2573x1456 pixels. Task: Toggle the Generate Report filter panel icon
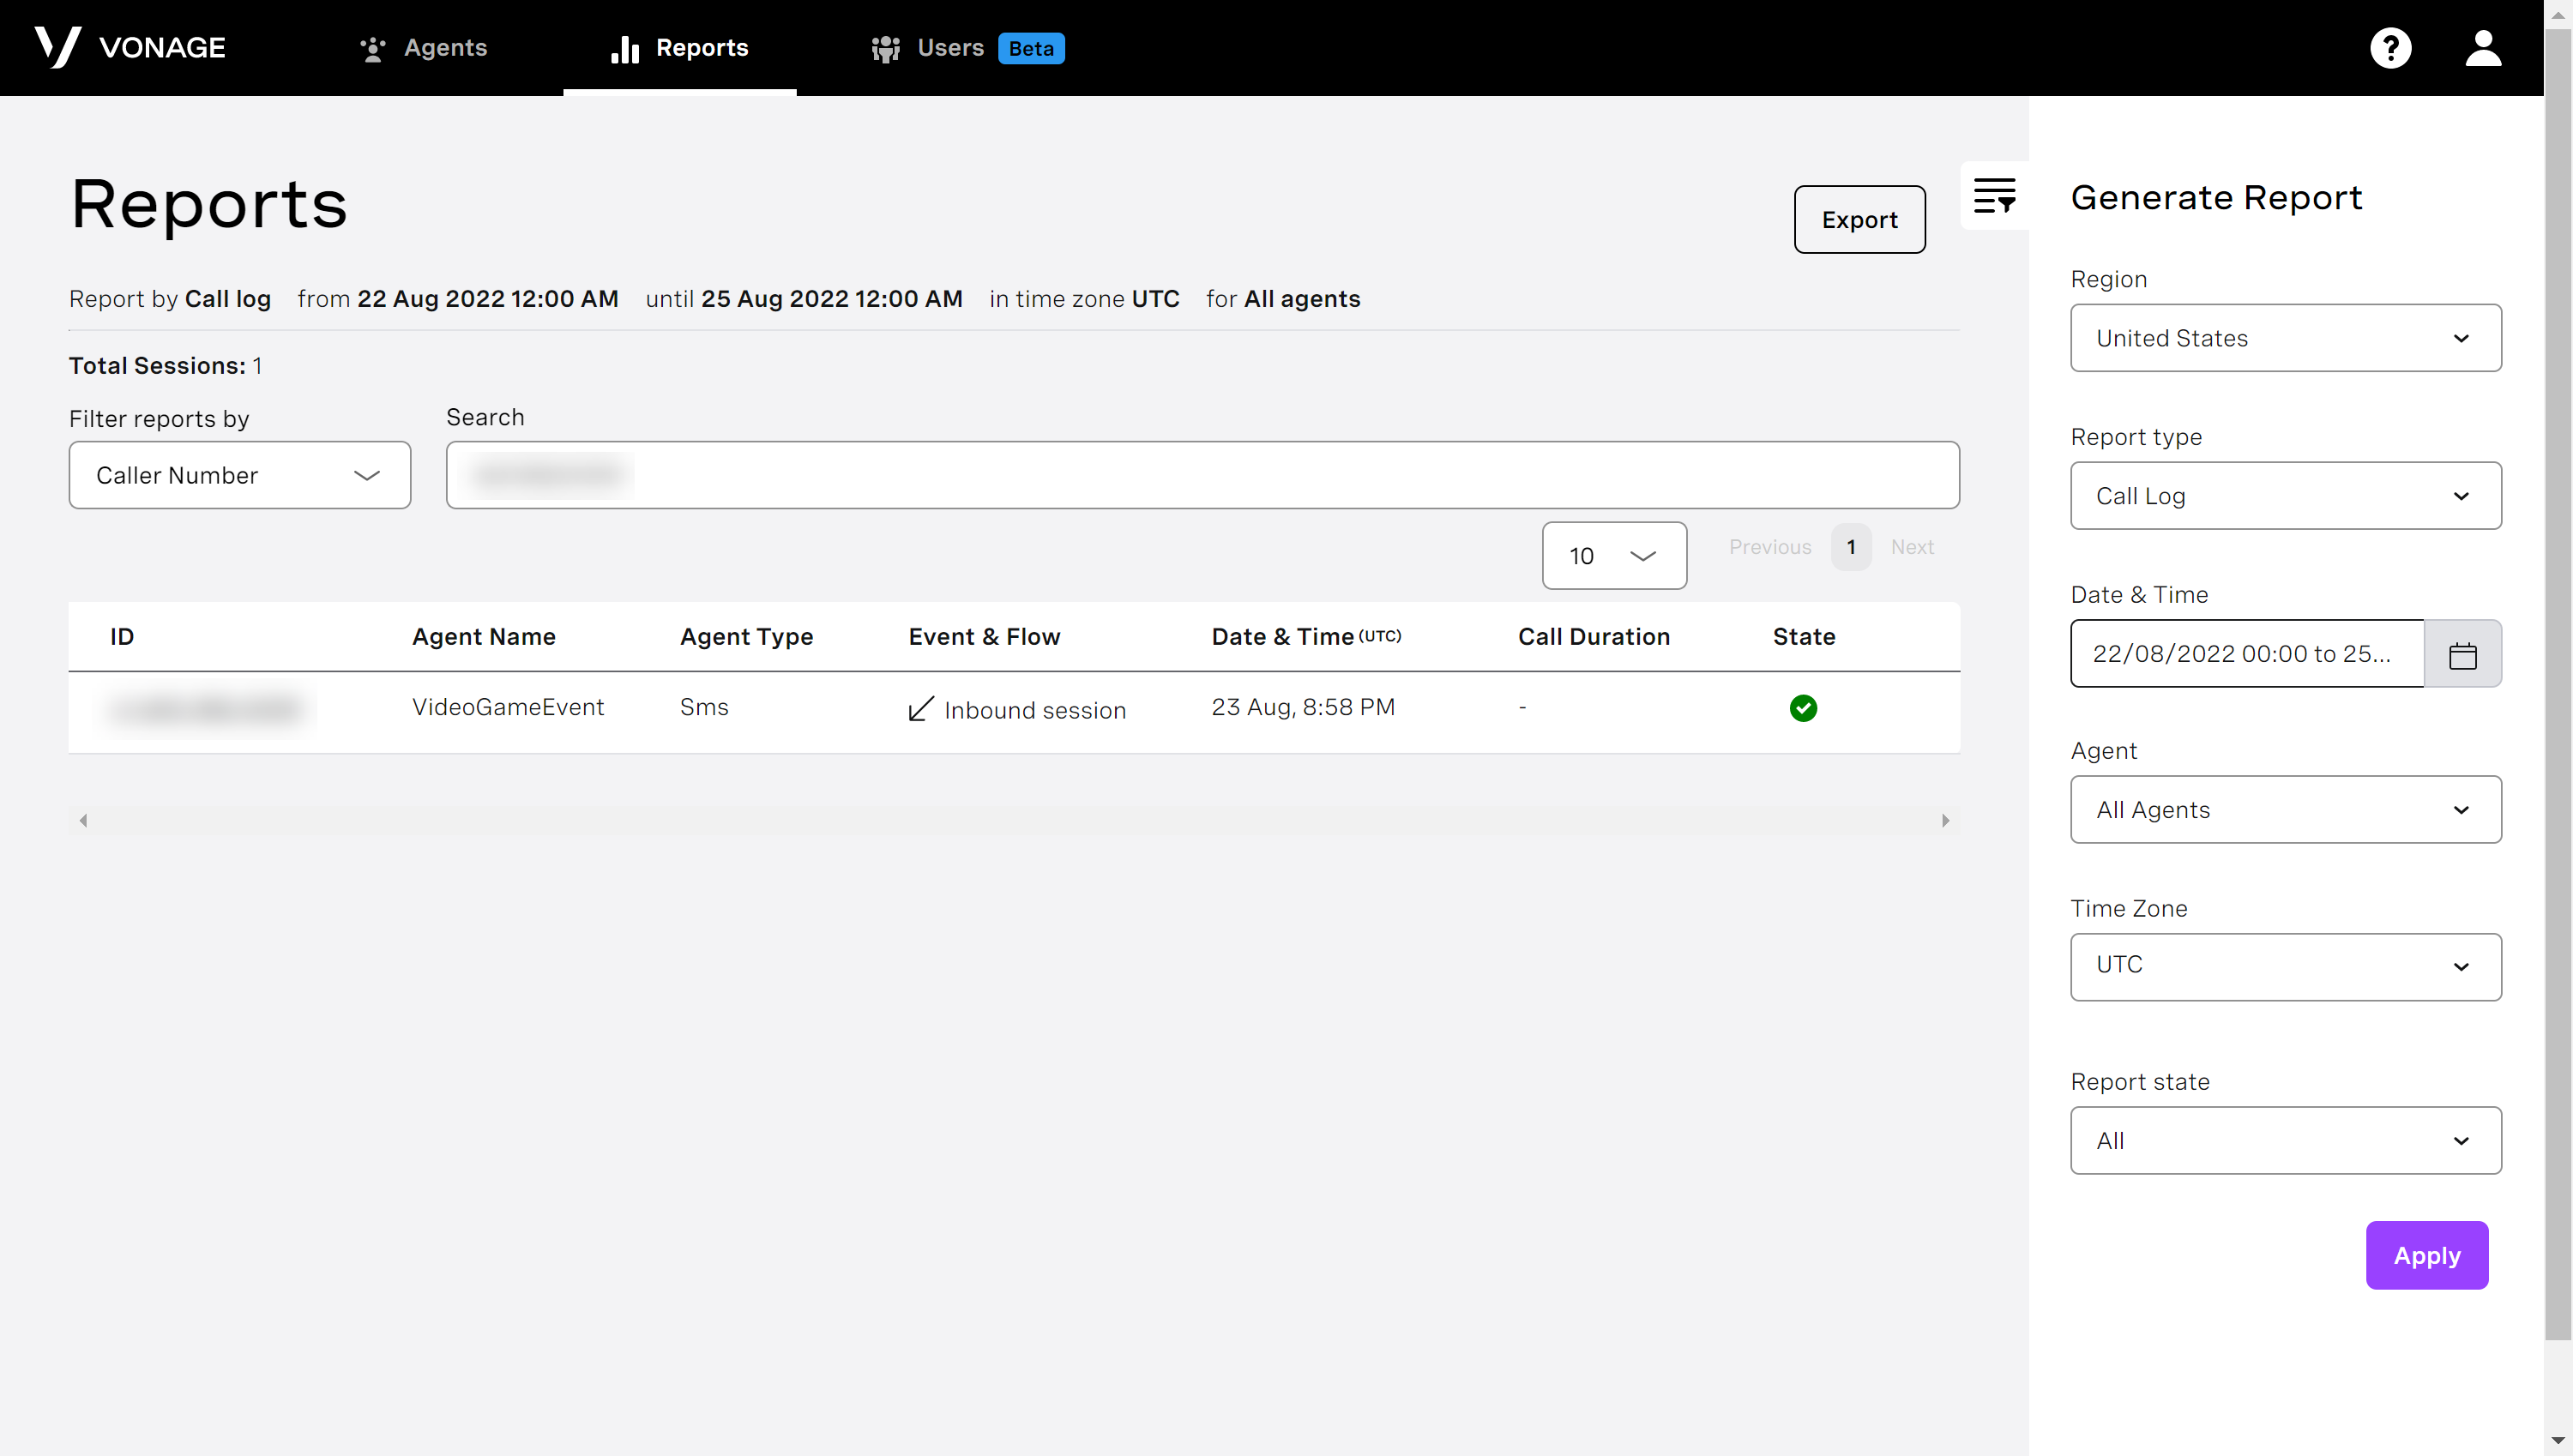tap(1994, 196)
